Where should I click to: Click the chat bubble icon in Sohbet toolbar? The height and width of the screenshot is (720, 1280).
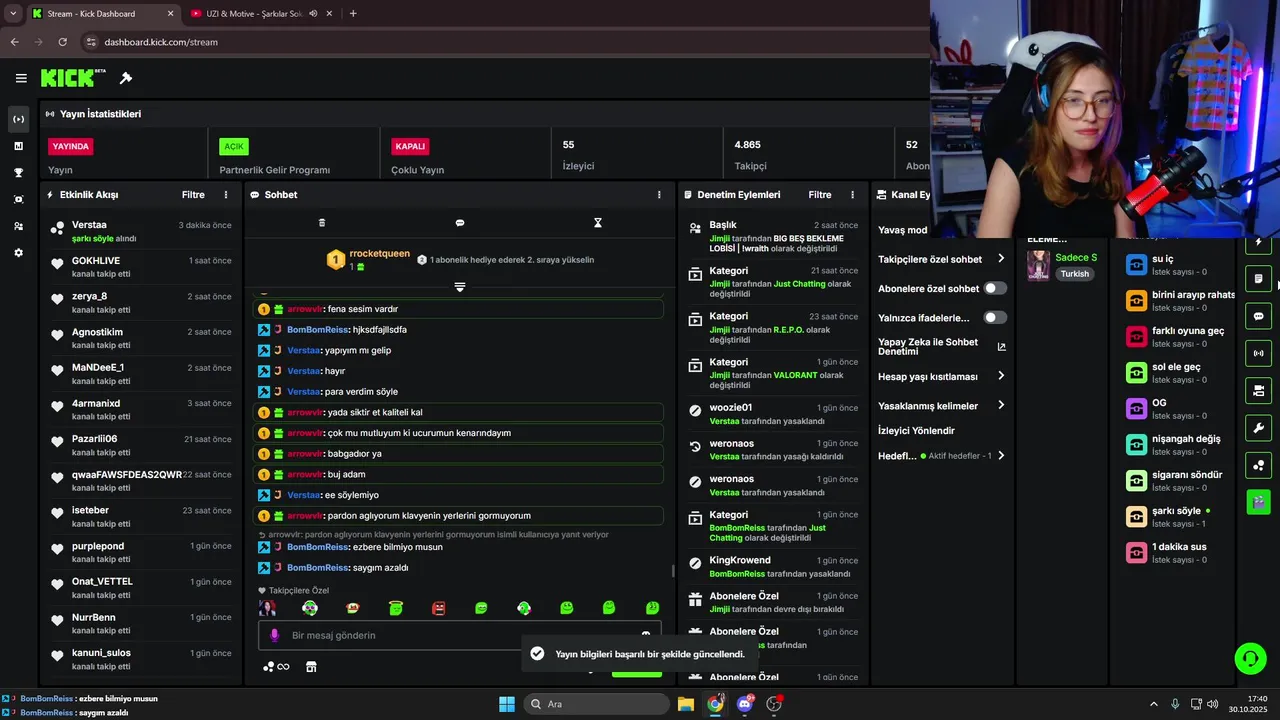tap(460, 223)
